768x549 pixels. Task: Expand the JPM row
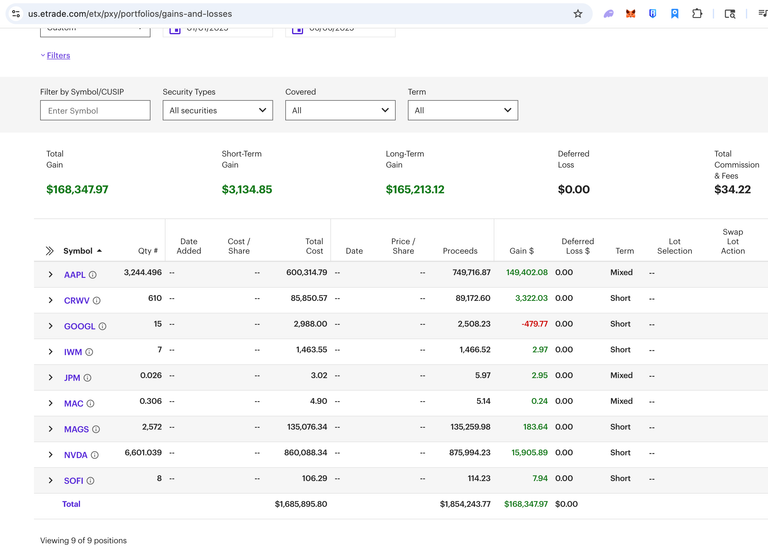click(50, 378)
